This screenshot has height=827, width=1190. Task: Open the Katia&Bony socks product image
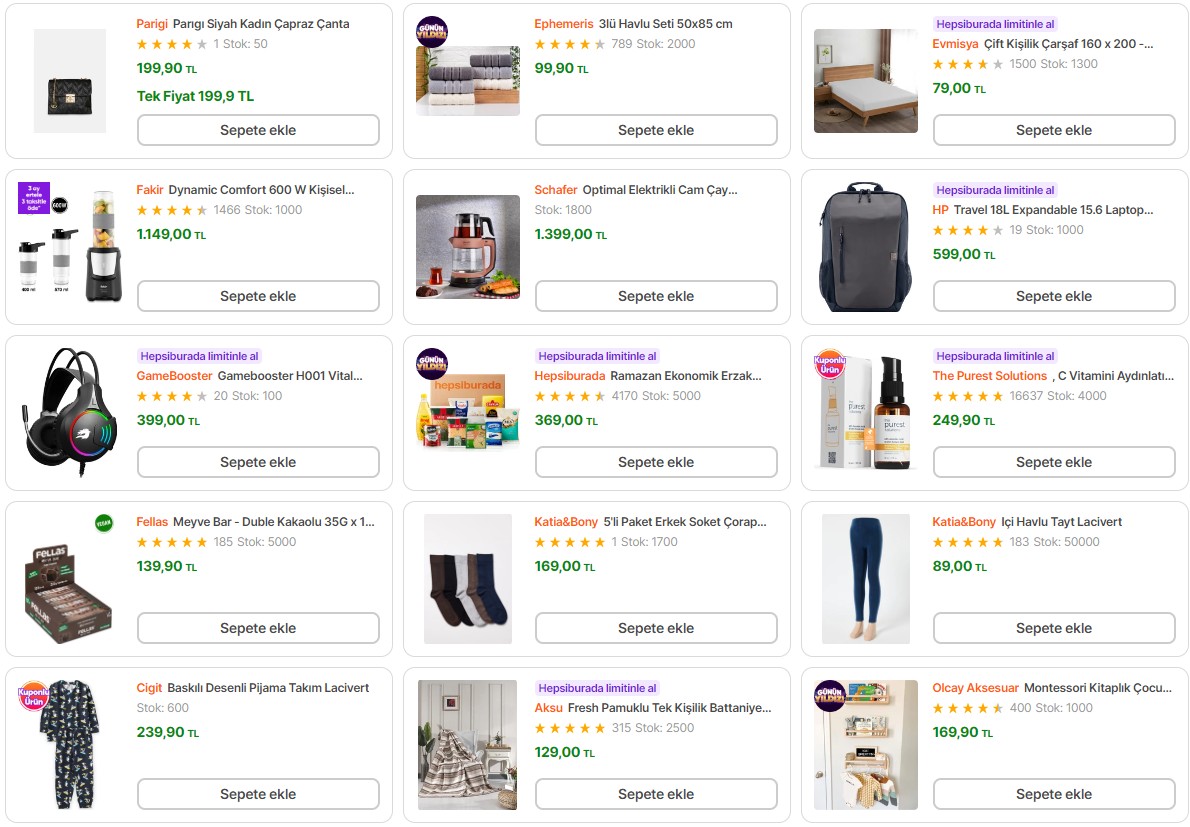tap(468, 578)
